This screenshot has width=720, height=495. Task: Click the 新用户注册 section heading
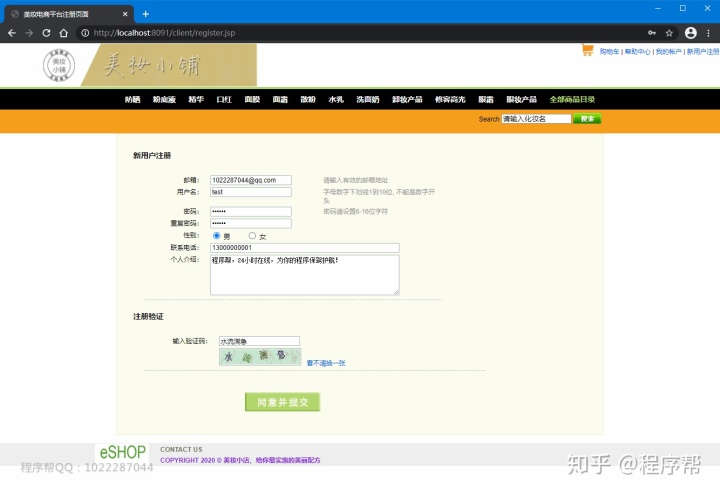tap(152, 156)
